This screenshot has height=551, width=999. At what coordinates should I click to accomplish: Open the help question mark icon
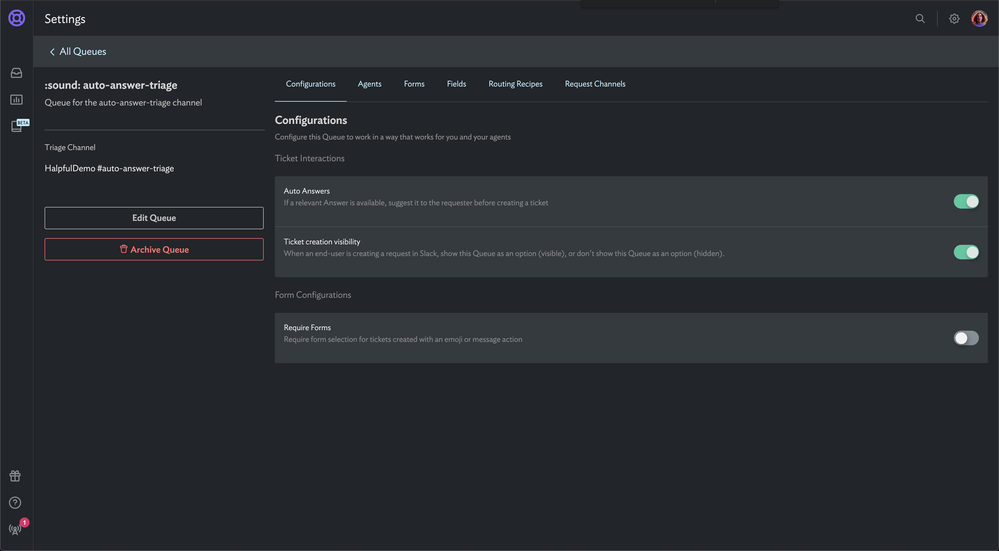coord(15,503)
